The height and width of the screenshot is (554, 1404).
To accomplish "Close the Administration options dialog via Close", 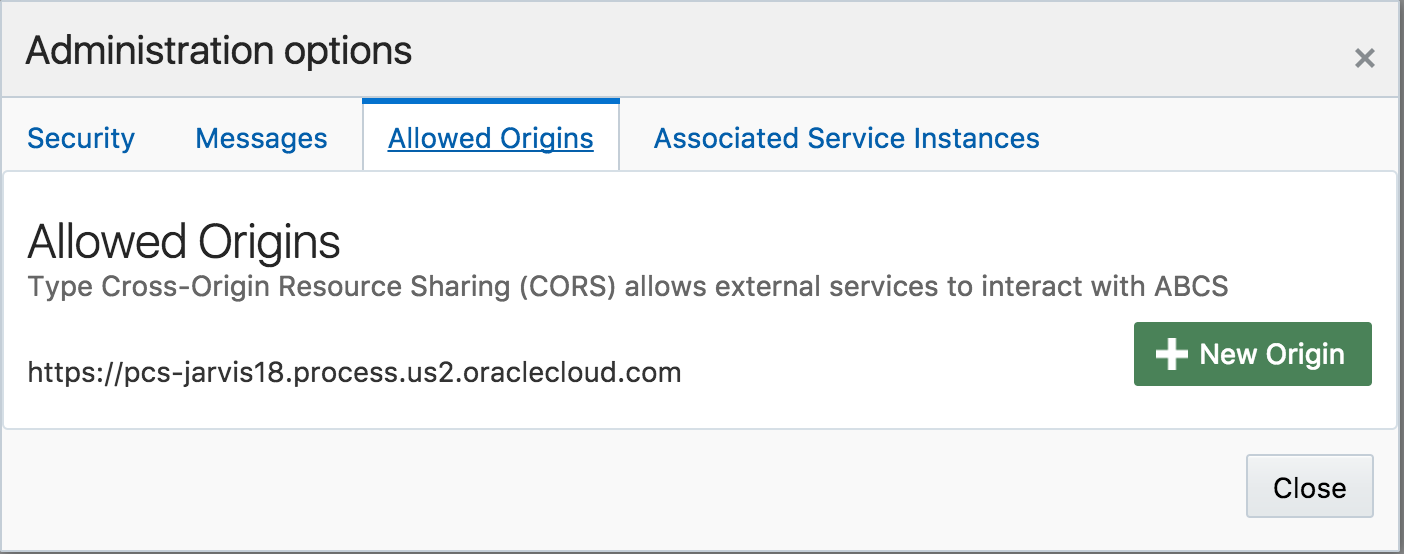I will coord(1310,487).
